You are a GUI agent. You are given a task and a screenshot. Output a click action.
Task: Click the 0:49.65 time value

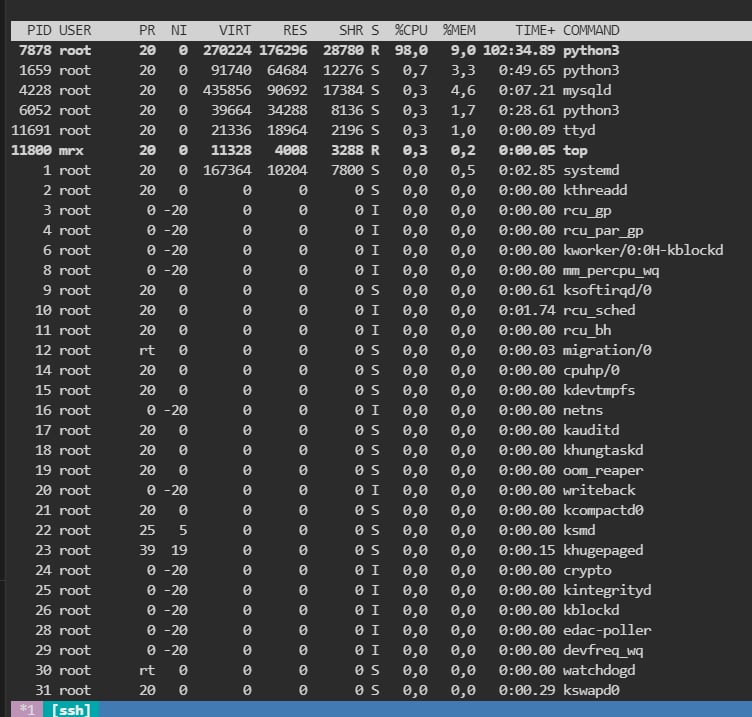pyautogui.click(x=527, y=71)
